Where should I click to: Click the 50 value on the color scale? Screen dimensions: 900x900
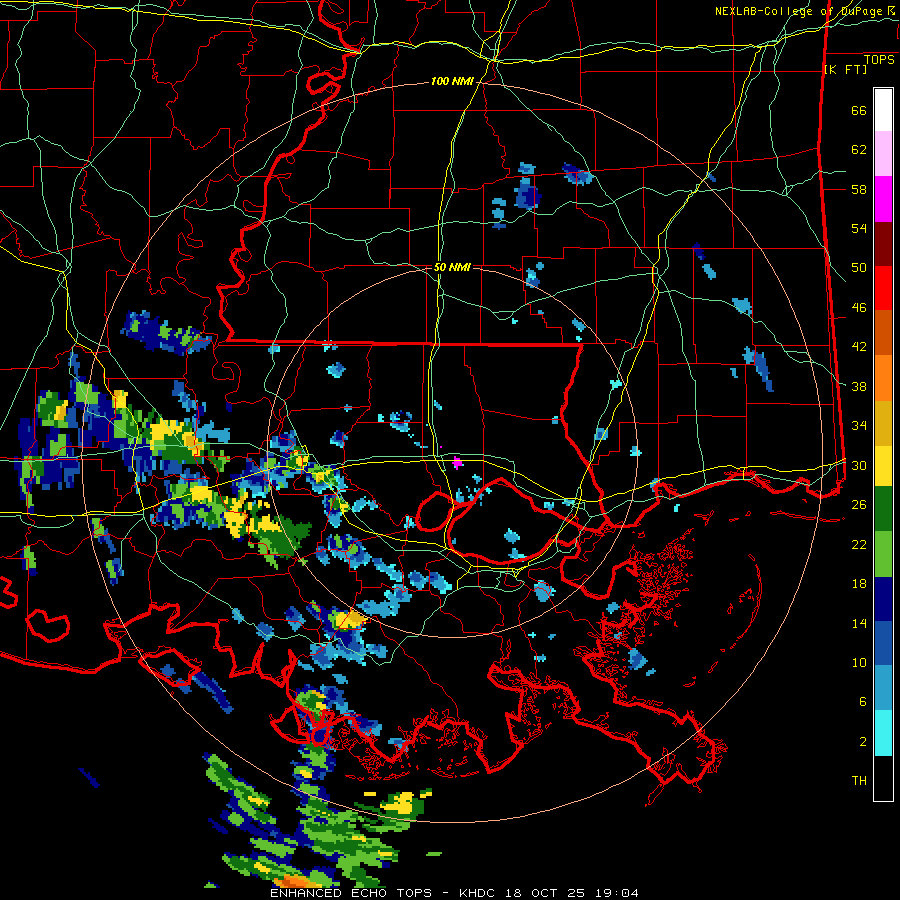coord(859,267)
